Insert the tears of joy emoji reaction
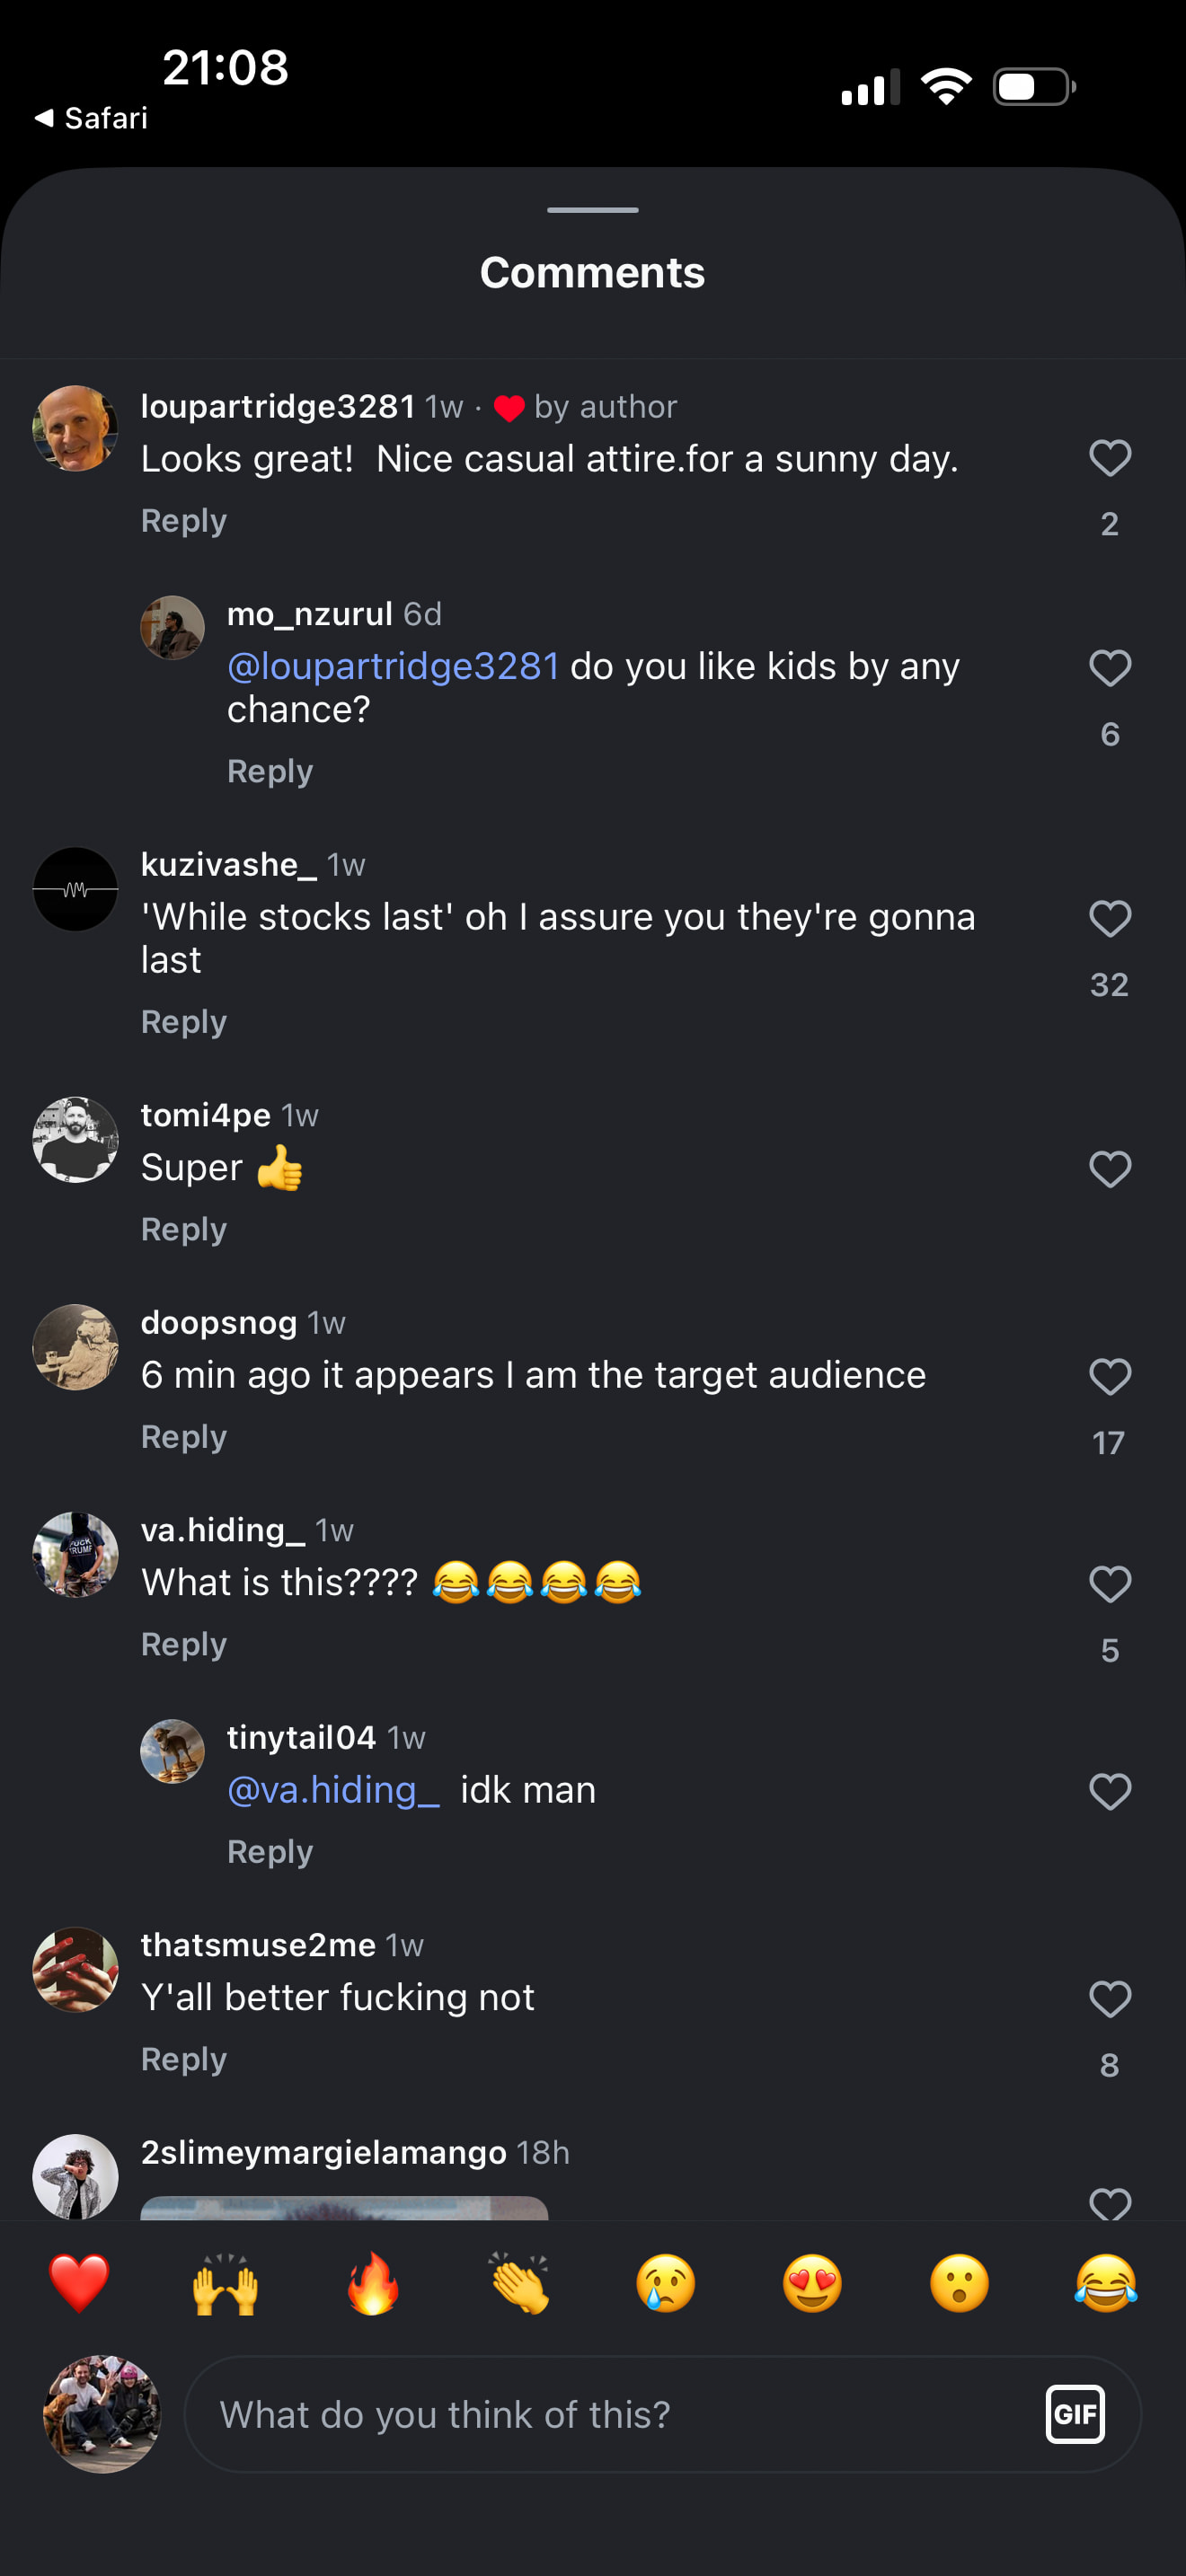Viewport: 1186px width, 2576px height. [1105, 2284]
